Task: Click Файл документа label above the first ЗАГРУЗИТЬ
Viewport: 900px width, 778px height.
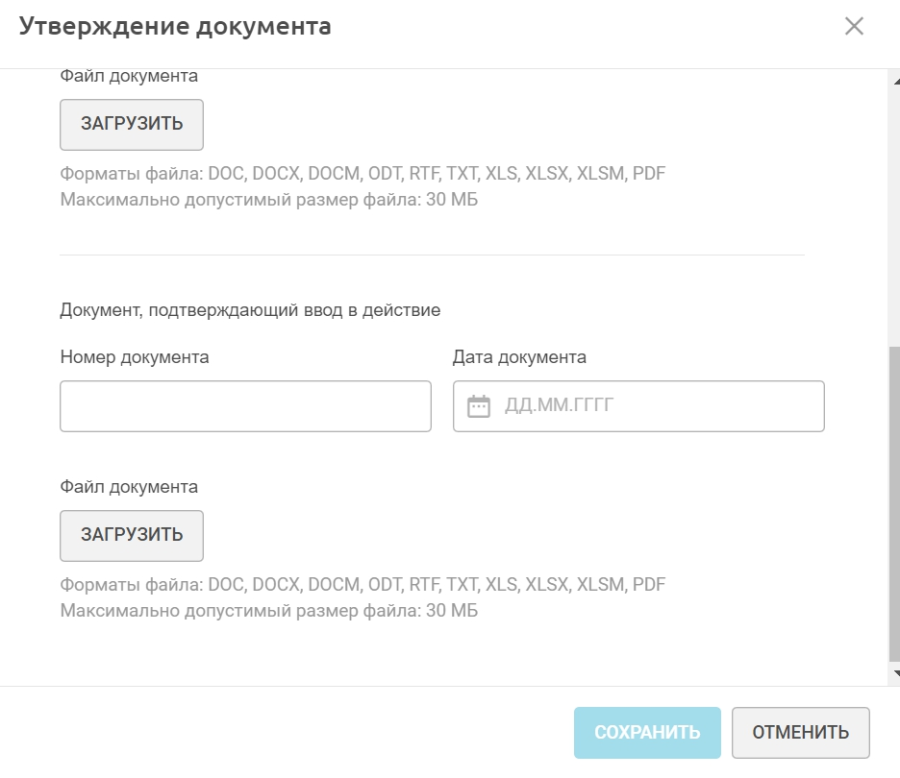Action: [129, 76]
